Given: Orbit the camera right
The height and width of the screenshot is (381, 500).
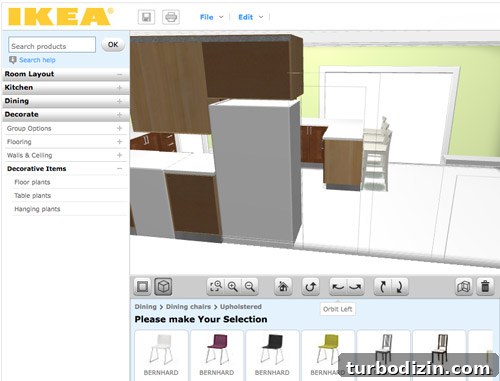Looking at the screenshot, I should click(x=355, y=286).
